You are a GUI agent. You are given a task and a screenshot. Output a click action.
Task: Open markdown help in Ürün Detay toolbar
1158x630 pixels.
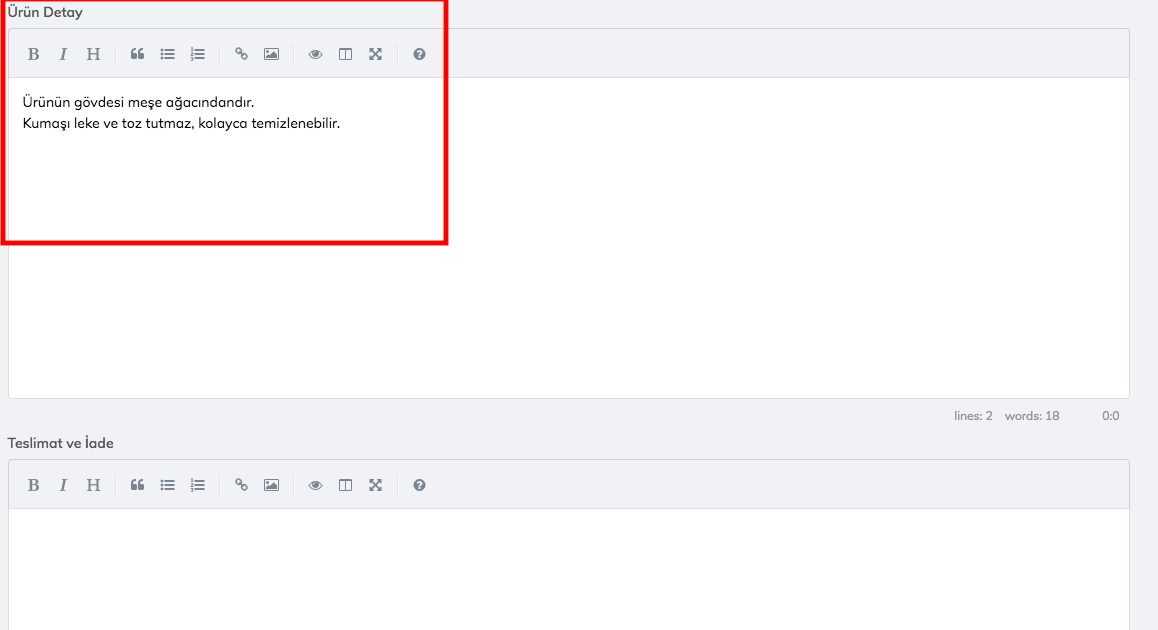pos(419,54)
